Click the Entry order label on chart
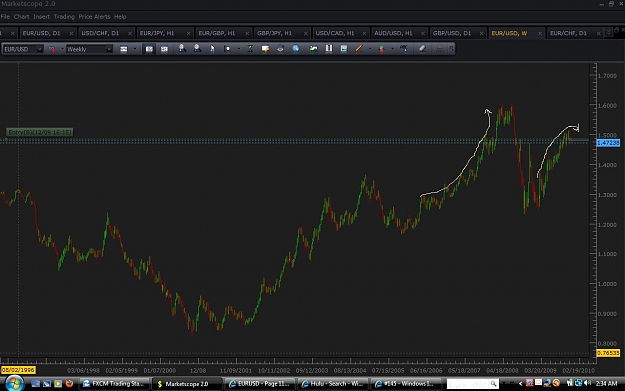 coord(39,132)
